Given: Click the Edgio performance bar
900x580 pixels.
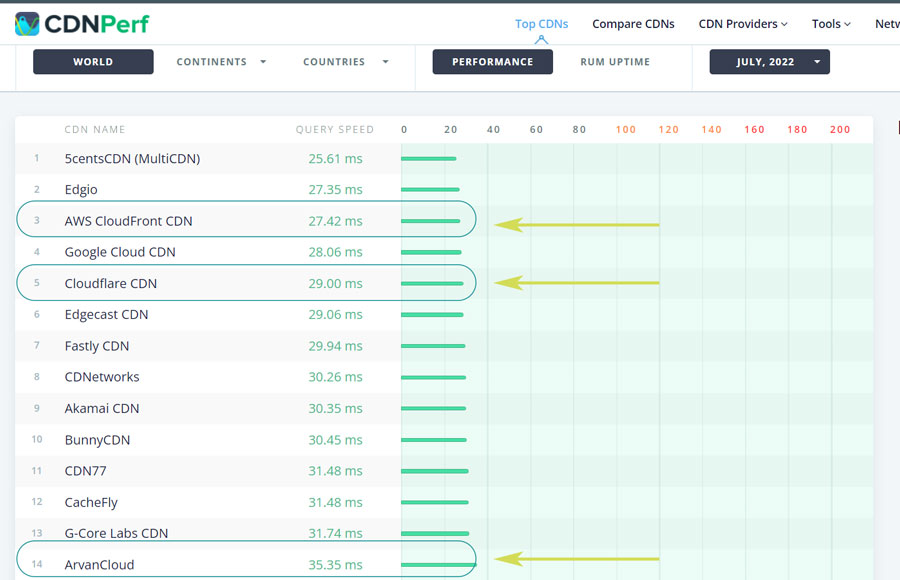Looking at the screenshot, I should pos(430,190).
